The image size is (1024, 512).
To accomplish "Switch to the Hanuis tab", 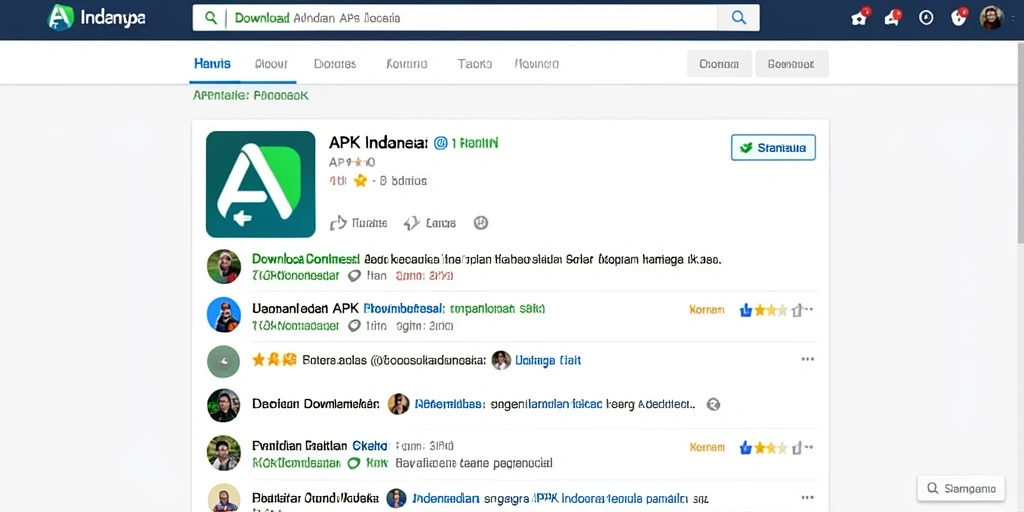I will pos(212,63).
